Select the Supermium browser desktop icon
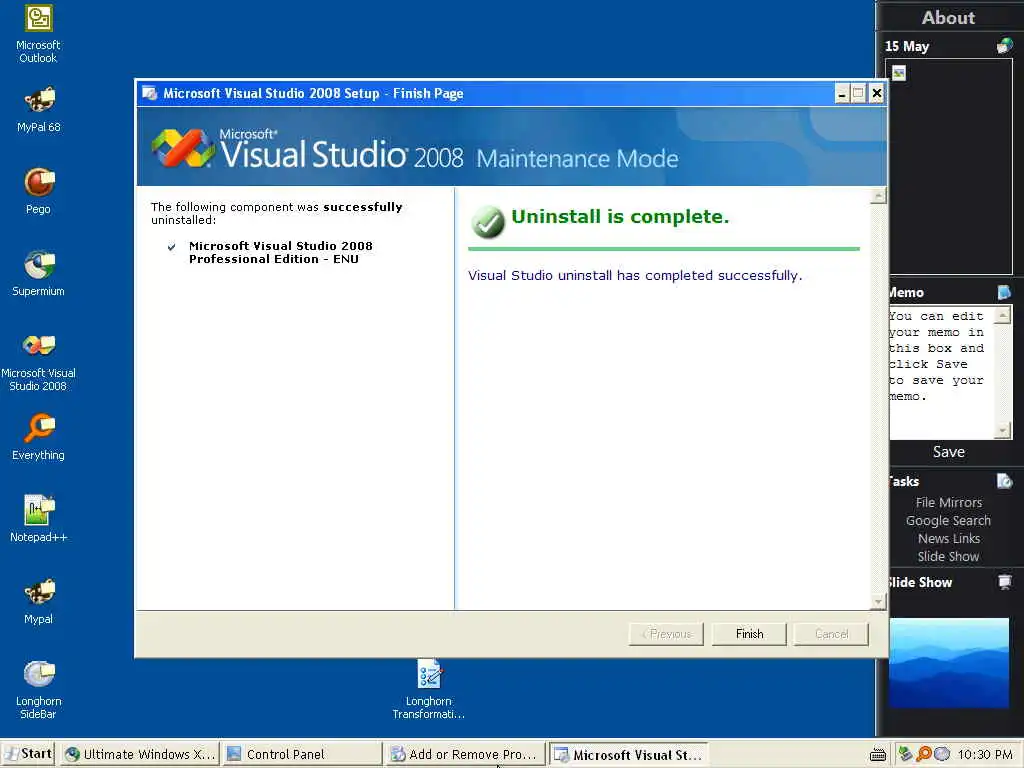The width and height of the screenshot is (1024, 768). (39, 274)
